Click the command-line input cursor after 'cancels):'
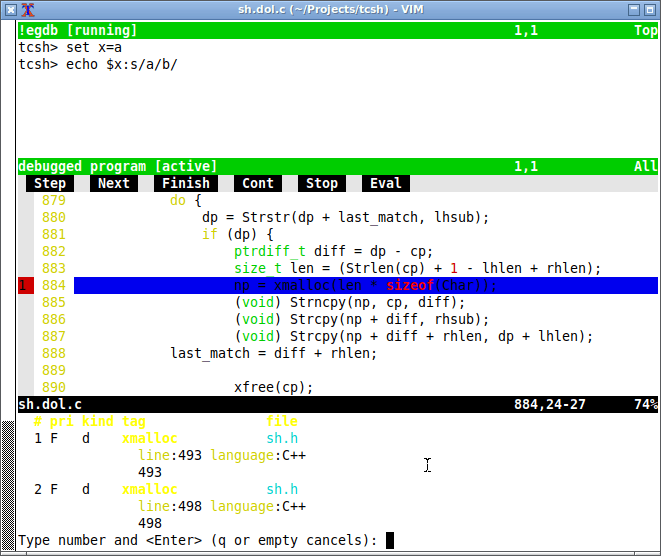 click(x=390, y=540)
